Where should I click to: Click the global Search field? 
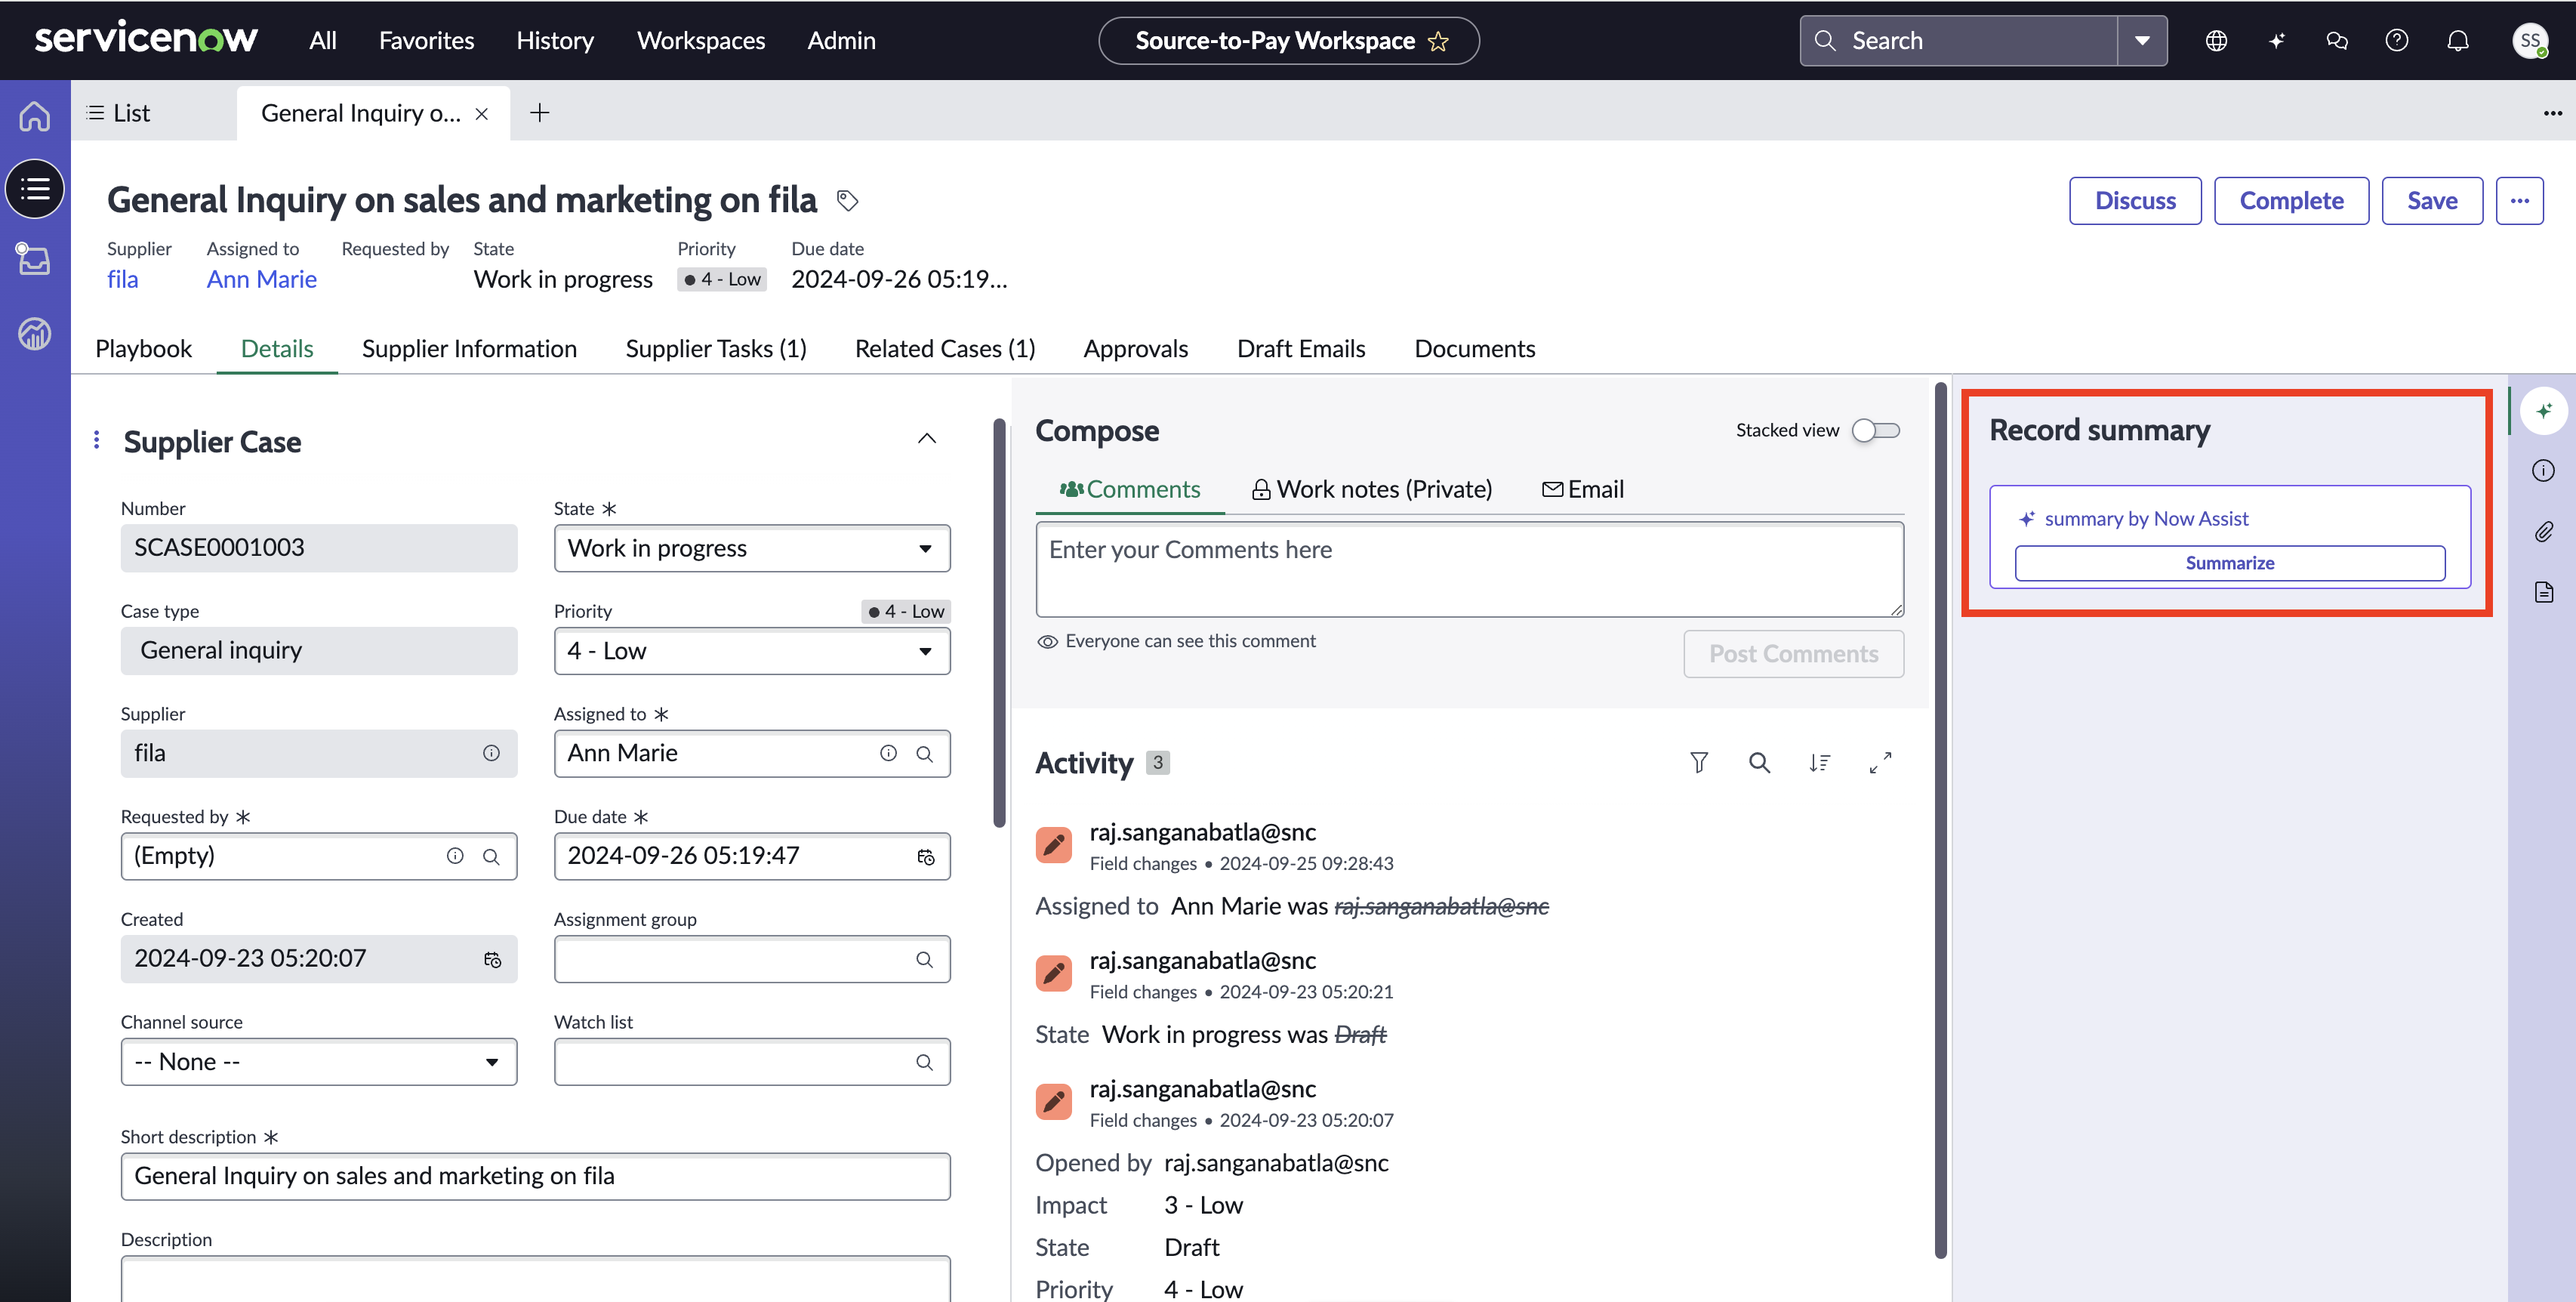coord(1959,41)
